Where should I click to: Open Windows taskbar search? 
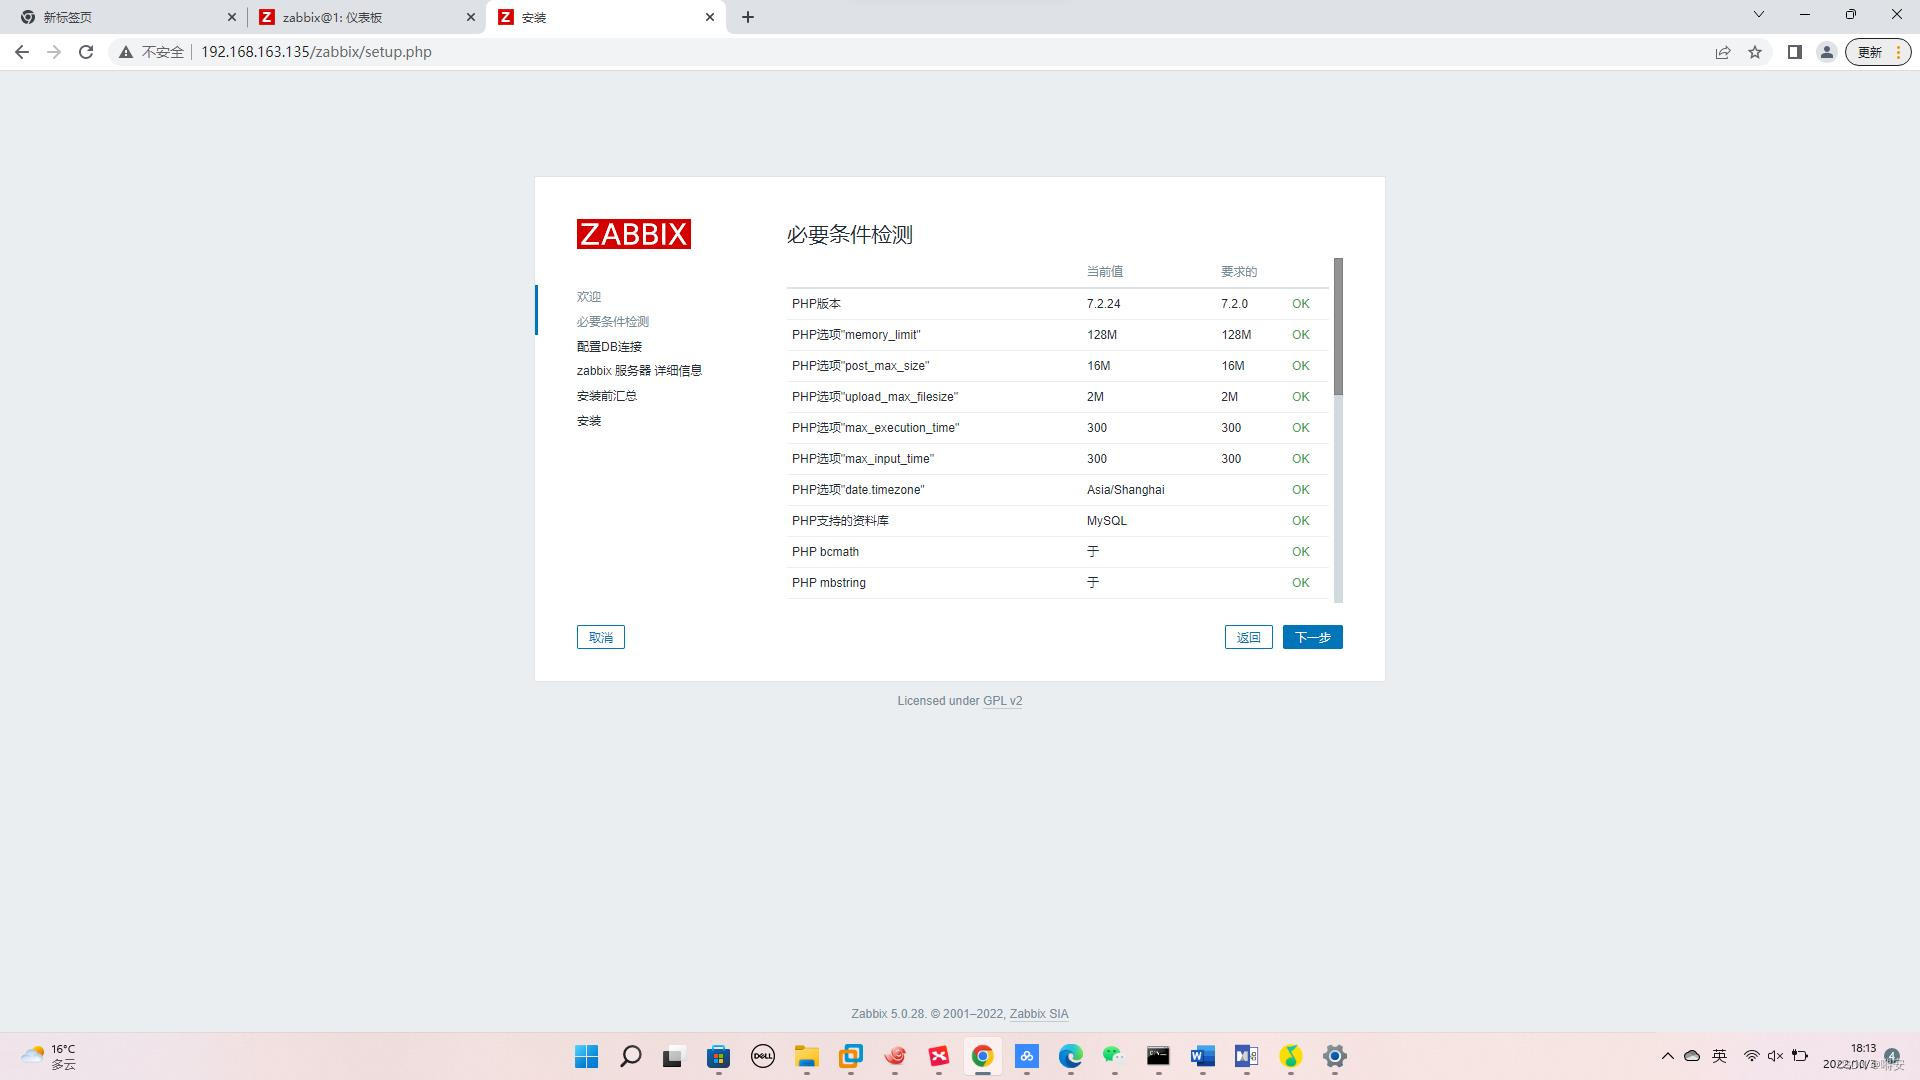(x=631, y=1056)
